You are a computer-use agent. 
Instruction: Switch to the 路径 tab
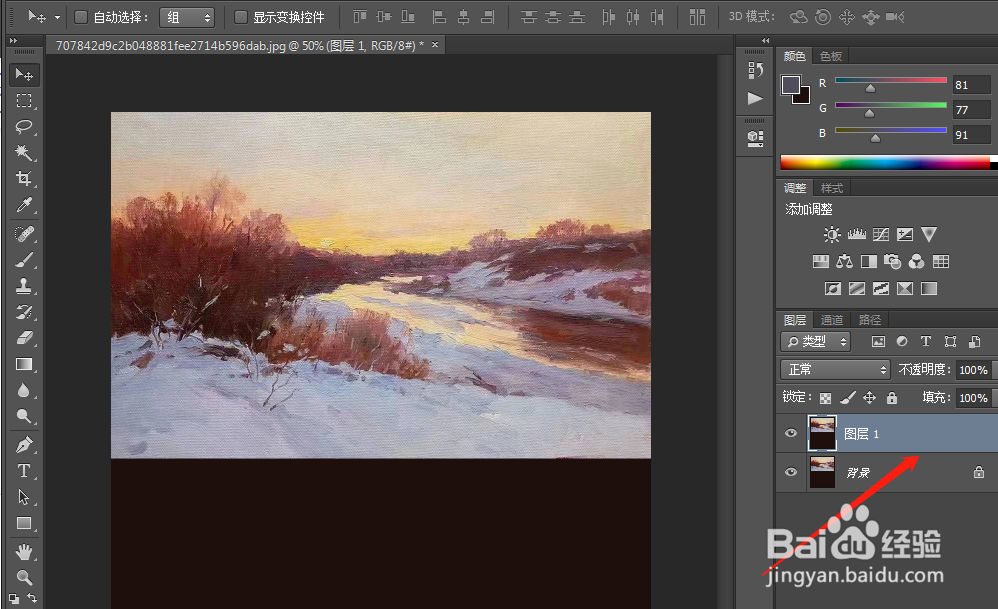click(x=869, y=319)
